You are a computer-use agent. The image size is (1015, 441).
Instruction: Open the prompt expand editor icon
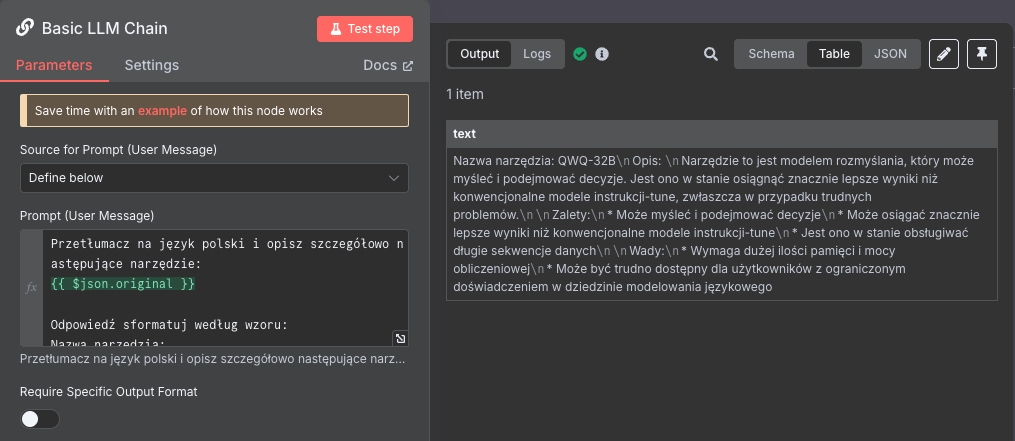click(x=400, y=338)
